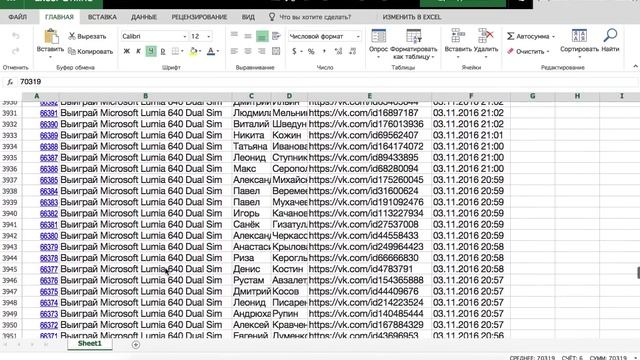The height and width of the screenshot is (360, 640).
Task: Click the Undo arrow icon
Action: coord(16,36)
